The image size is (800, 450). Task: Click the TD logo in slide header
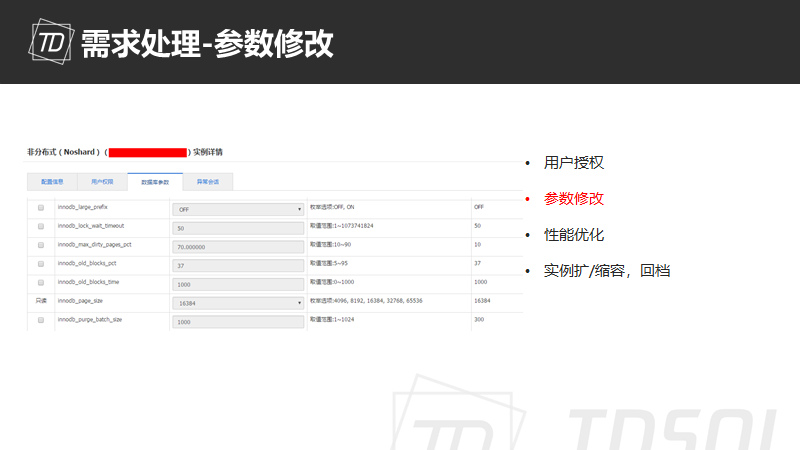pyautogui.click(x=51, y=41)
